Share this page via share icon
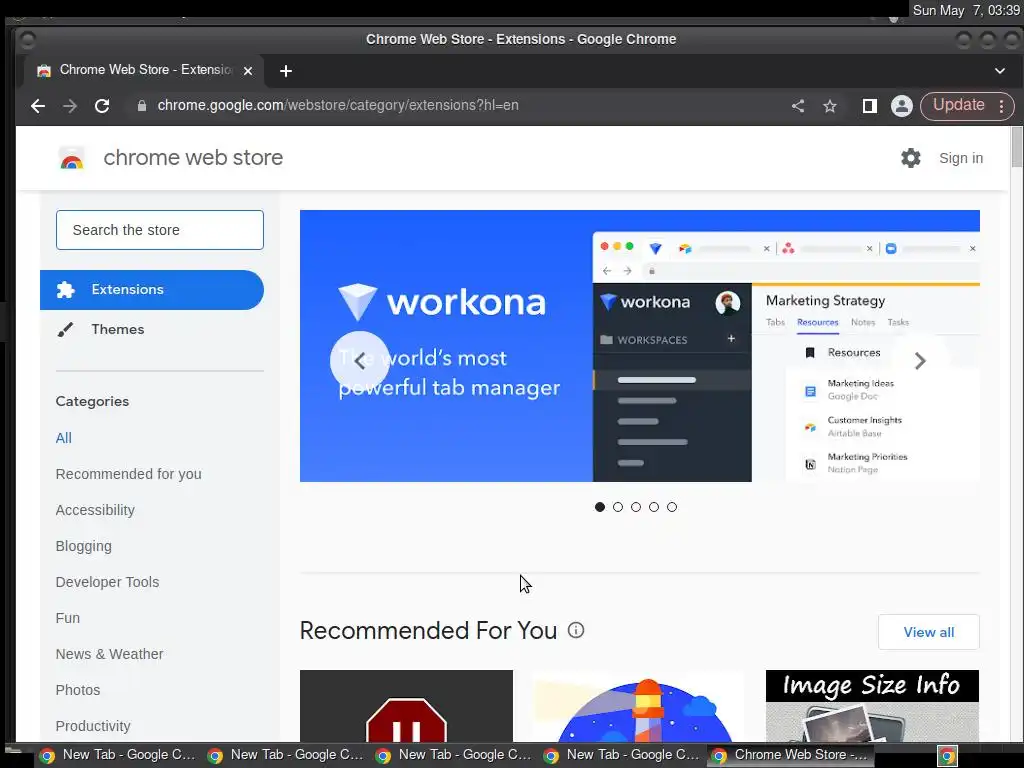This screenshot has height=768, width=1024. point(798,106)
